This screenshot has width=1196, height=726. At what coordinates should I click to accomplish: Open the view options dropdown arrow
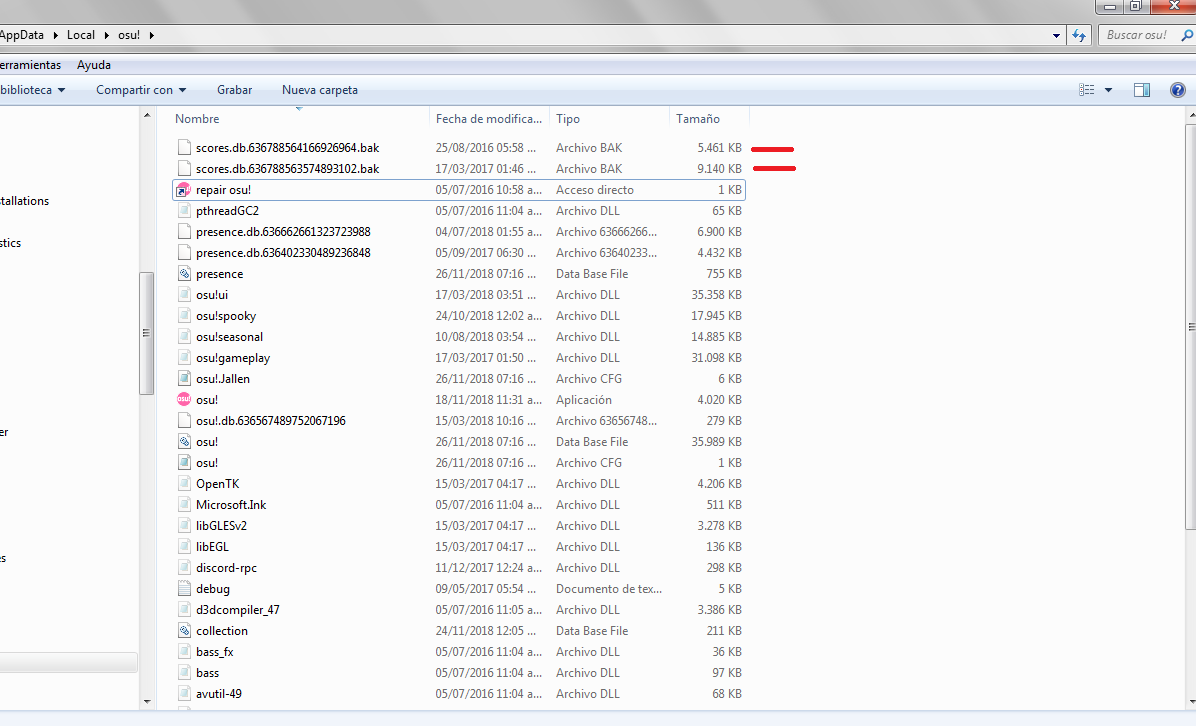click(x=1108, y=90)
